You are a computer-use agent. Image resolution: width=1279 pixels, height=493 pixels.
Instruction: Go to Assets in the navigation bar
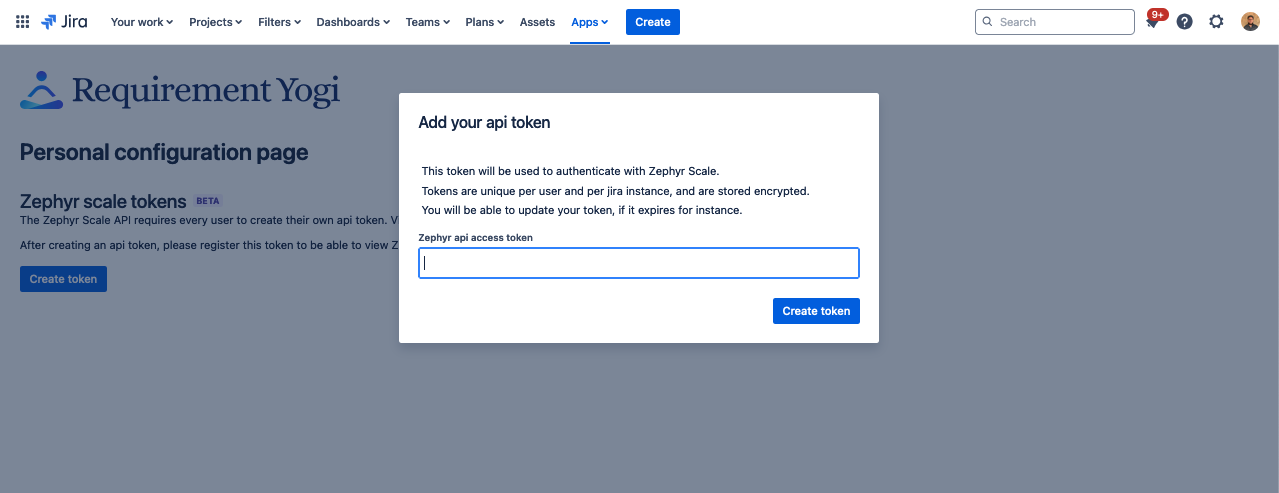click(537, 22)
